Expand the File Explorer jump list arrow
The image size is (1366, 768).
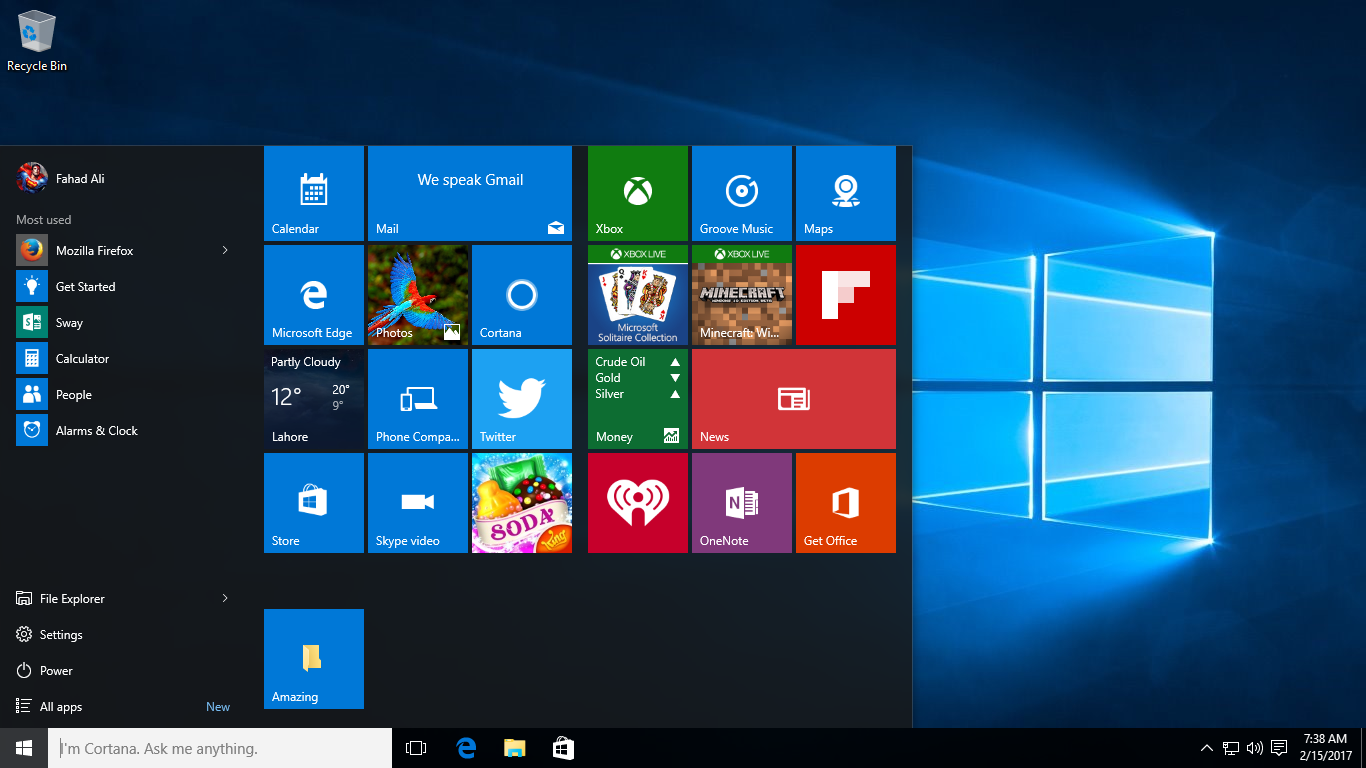pos(225,599)
